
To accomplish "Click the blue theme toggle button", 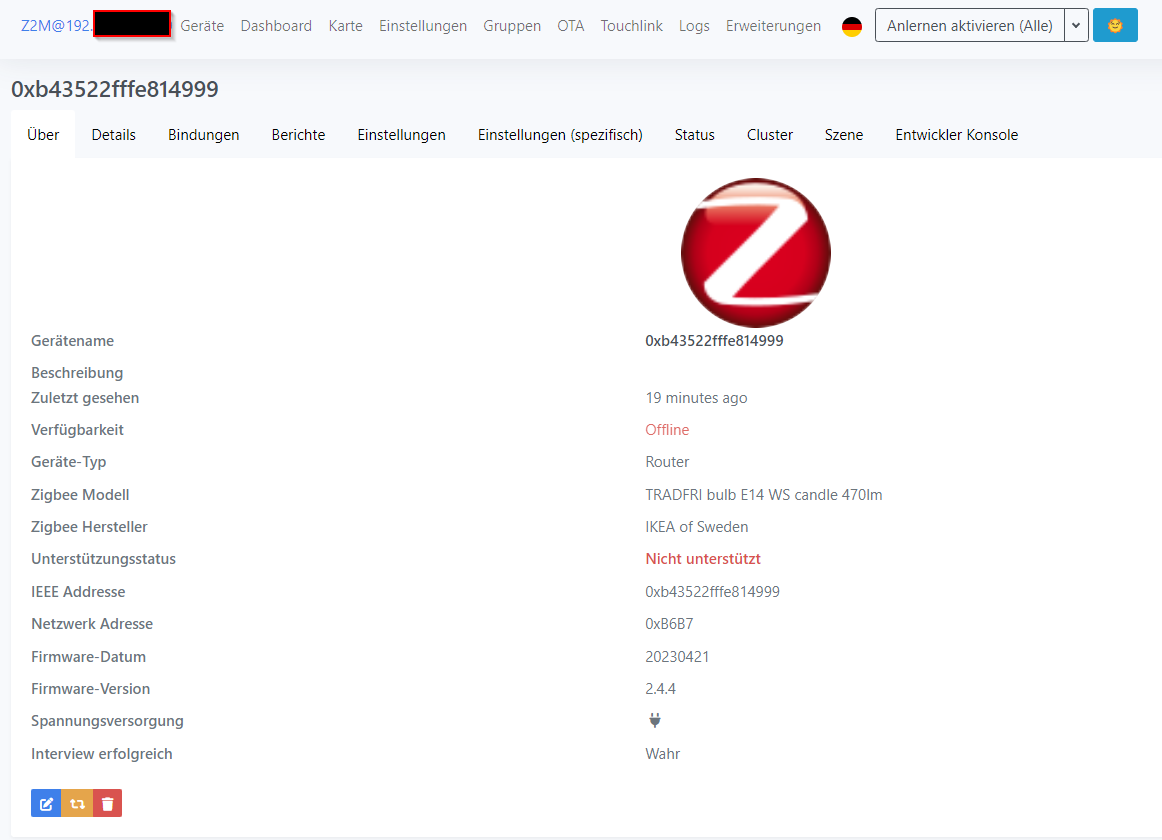I will tap(1115, 26).
